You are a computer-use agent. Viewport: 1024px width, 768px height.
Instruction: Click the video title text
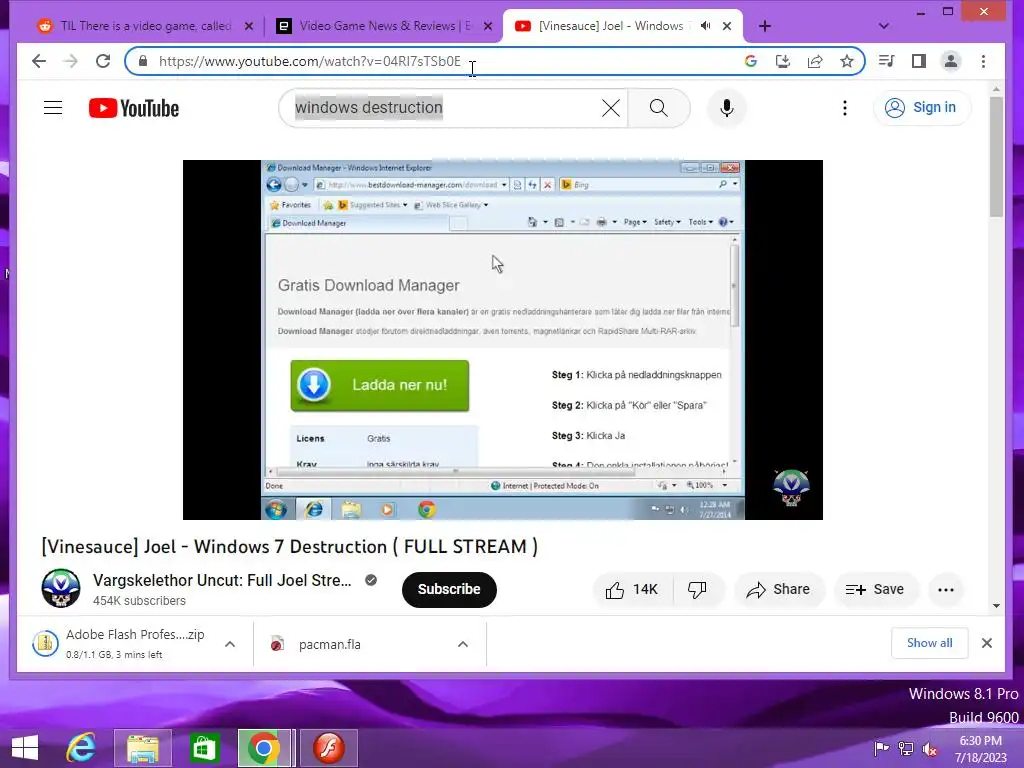[x=289, y=547]
